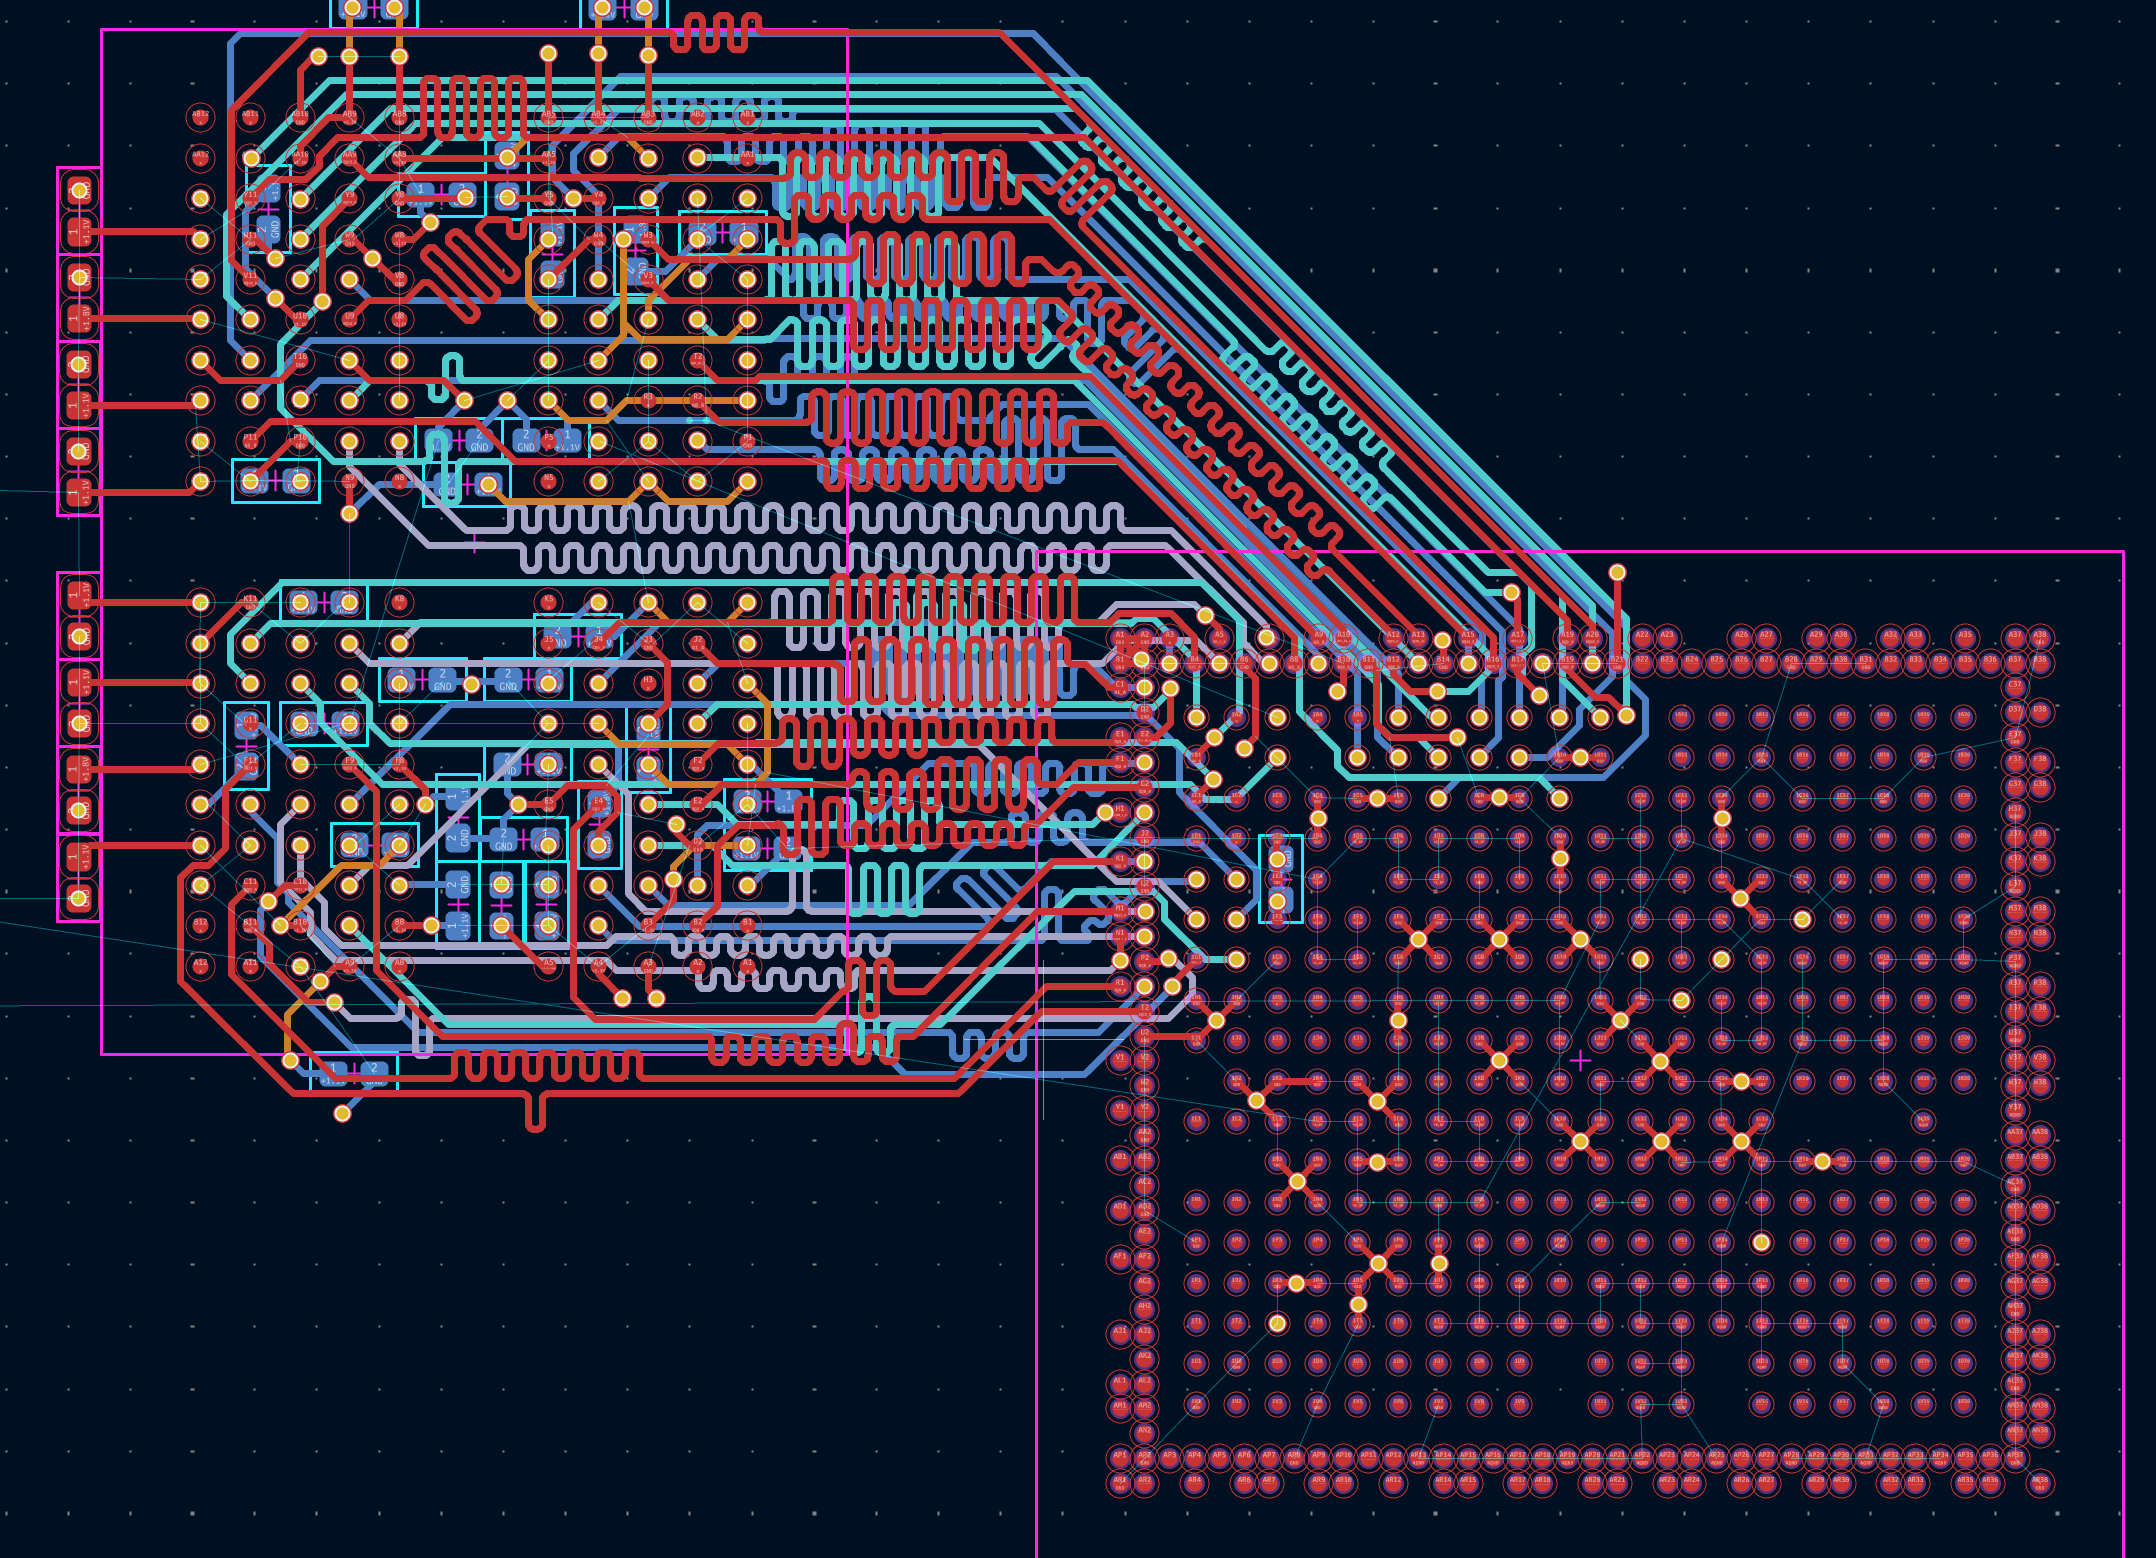Click pad AR38 at BGA bottom-right corner

[2040, 1481]
